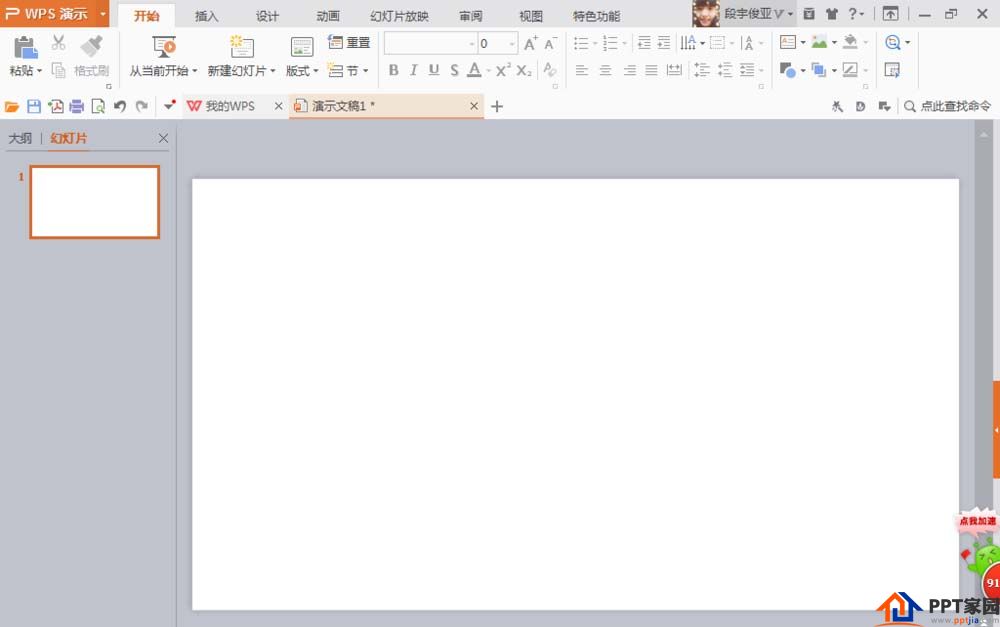Undo the last action
This screenshot has width=1000, height=627.
pos(120,106)
